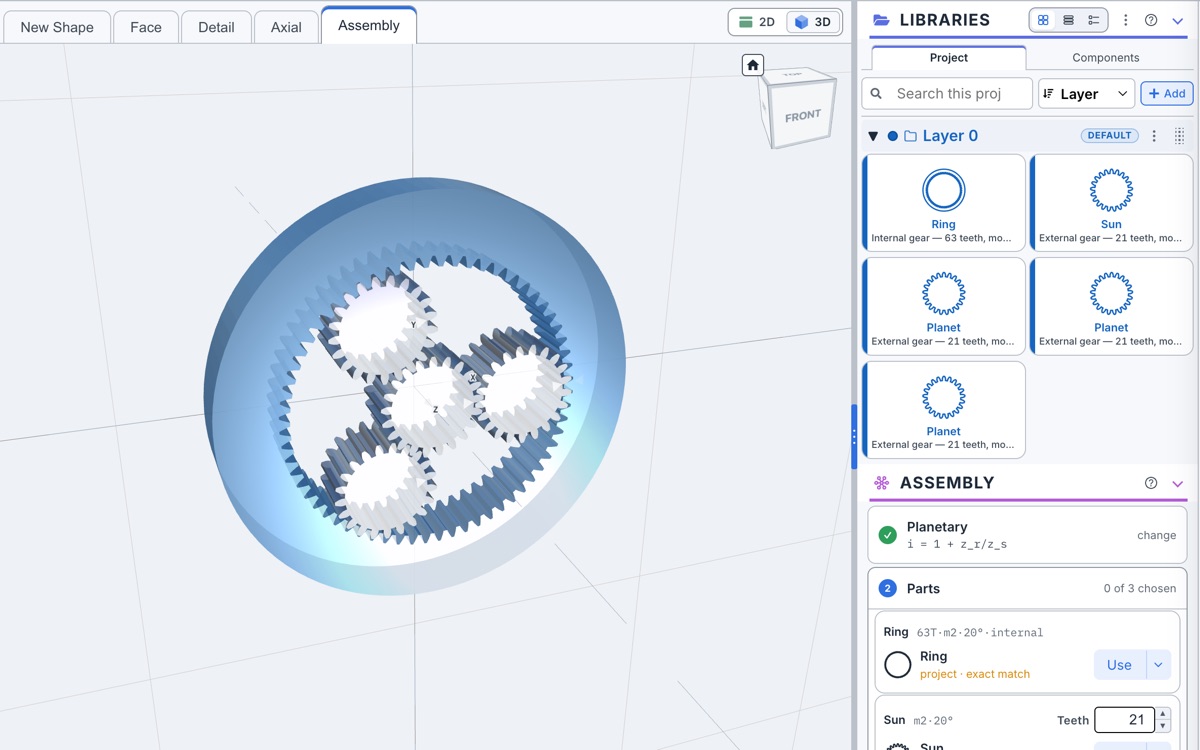Select the Sun external gear card
The width and height of the screenshot is (1200, 750).
coord(1111,202)
